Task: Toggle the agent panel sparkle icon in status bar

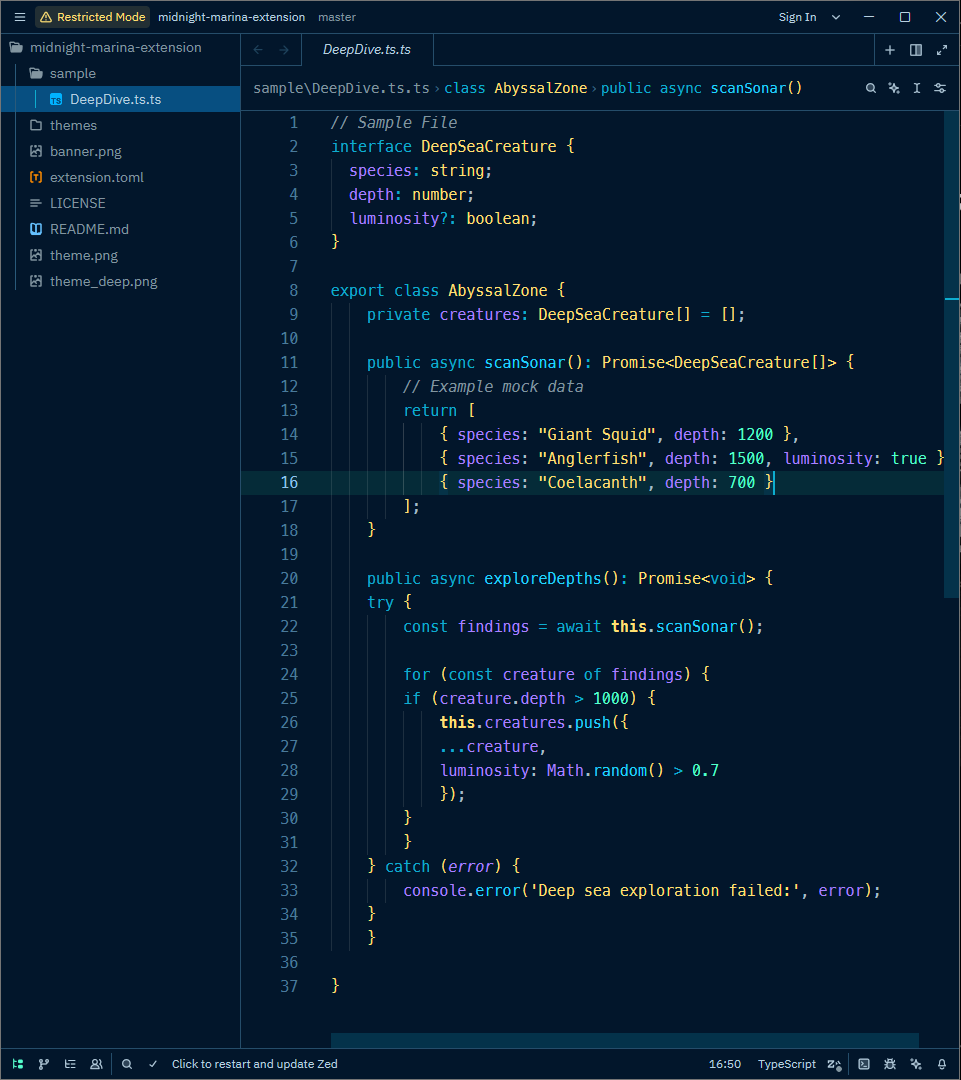Action: (916, 1064)
